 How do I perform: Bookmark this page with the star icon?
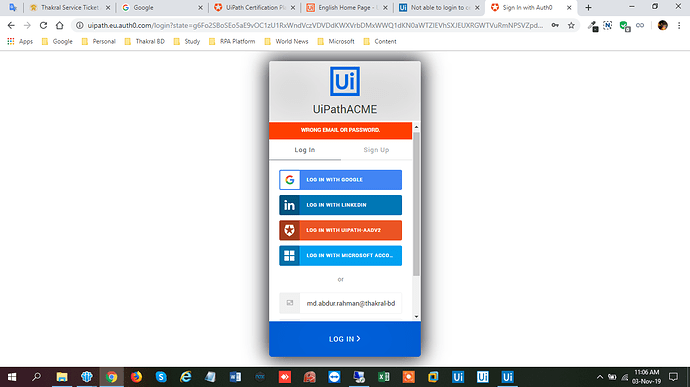571,26
